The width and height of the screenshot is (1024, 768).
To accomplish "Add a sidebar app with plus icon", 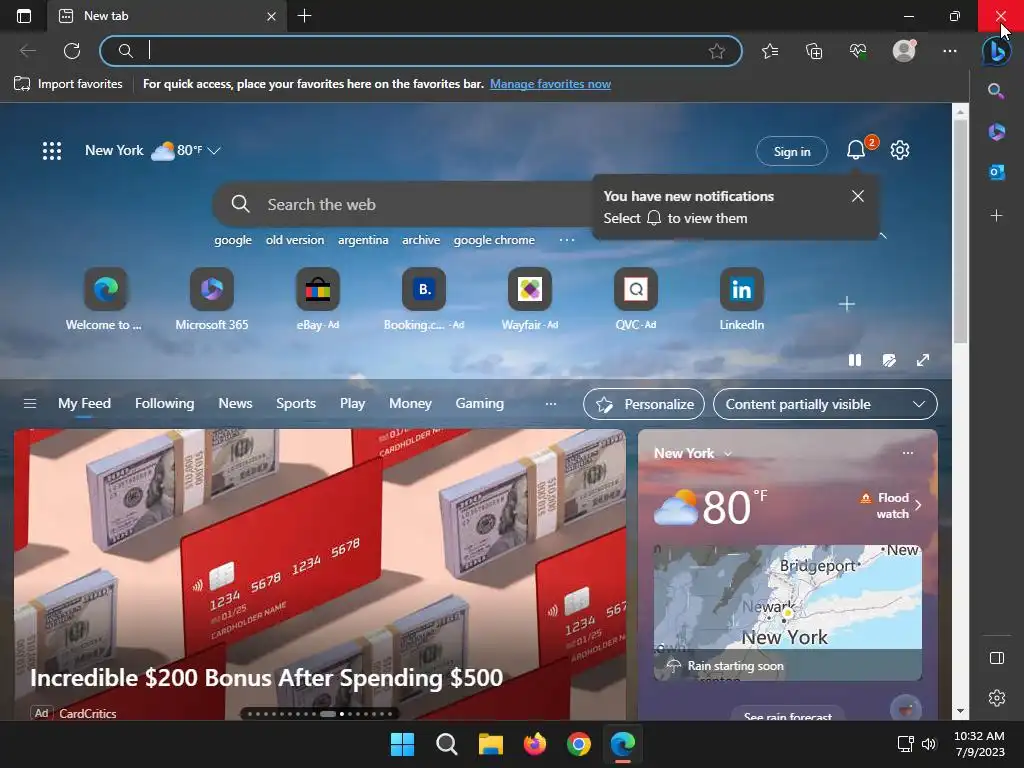I will pyautogui.click(x=996, y=216).
